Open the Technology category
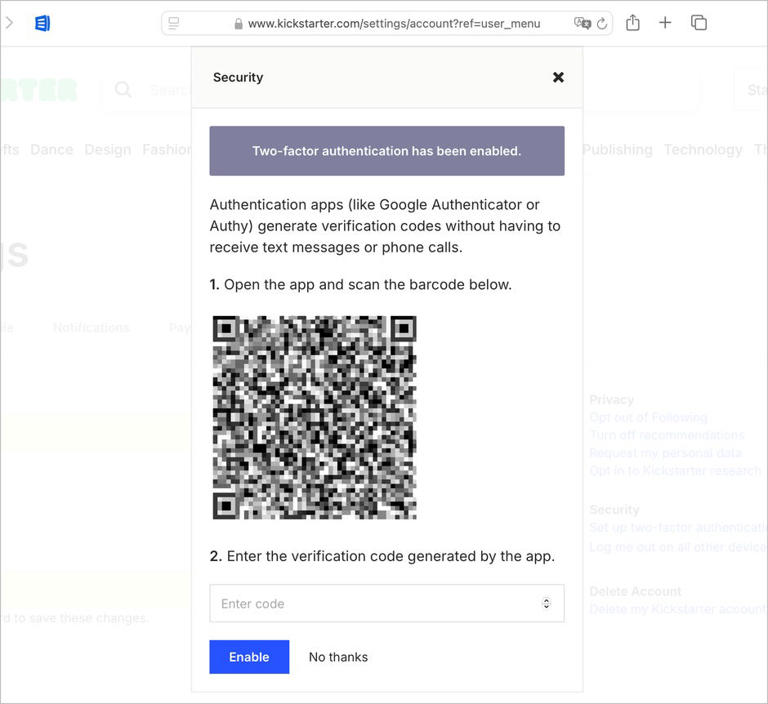 [703, 149]
